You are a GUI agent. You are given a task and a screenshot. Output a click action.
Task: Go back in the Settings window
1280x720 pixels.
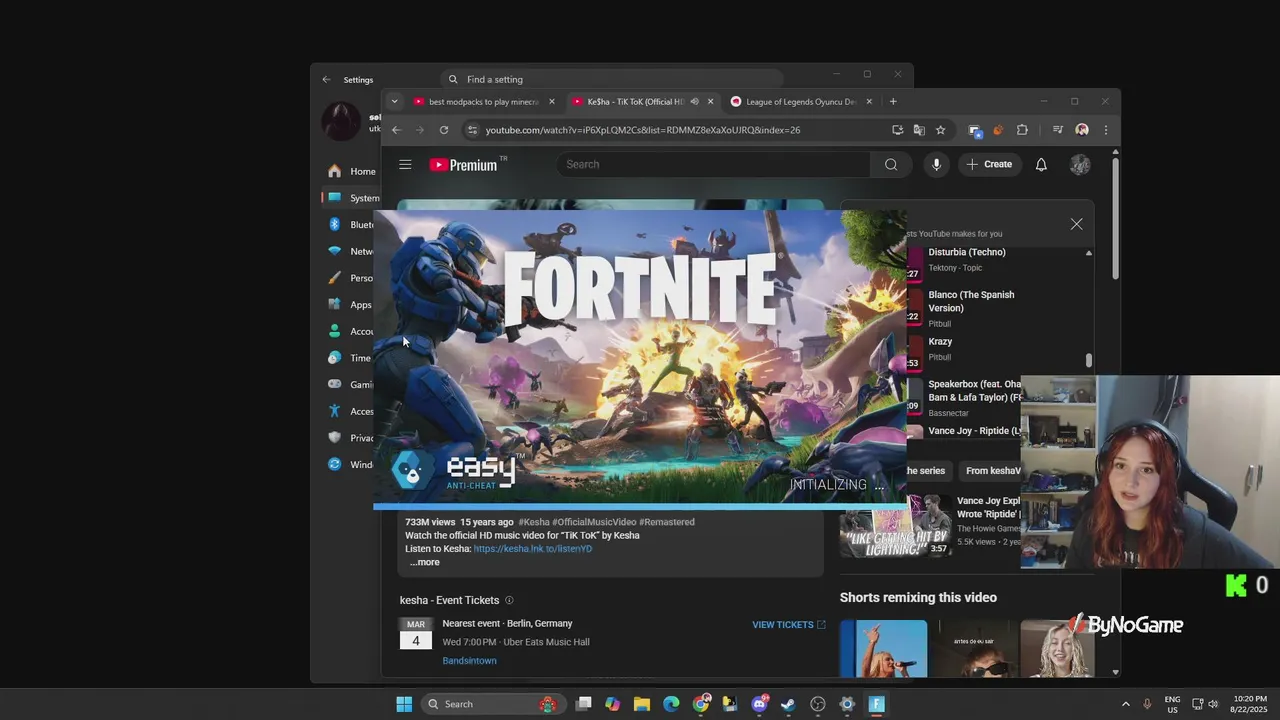point(326,79)
